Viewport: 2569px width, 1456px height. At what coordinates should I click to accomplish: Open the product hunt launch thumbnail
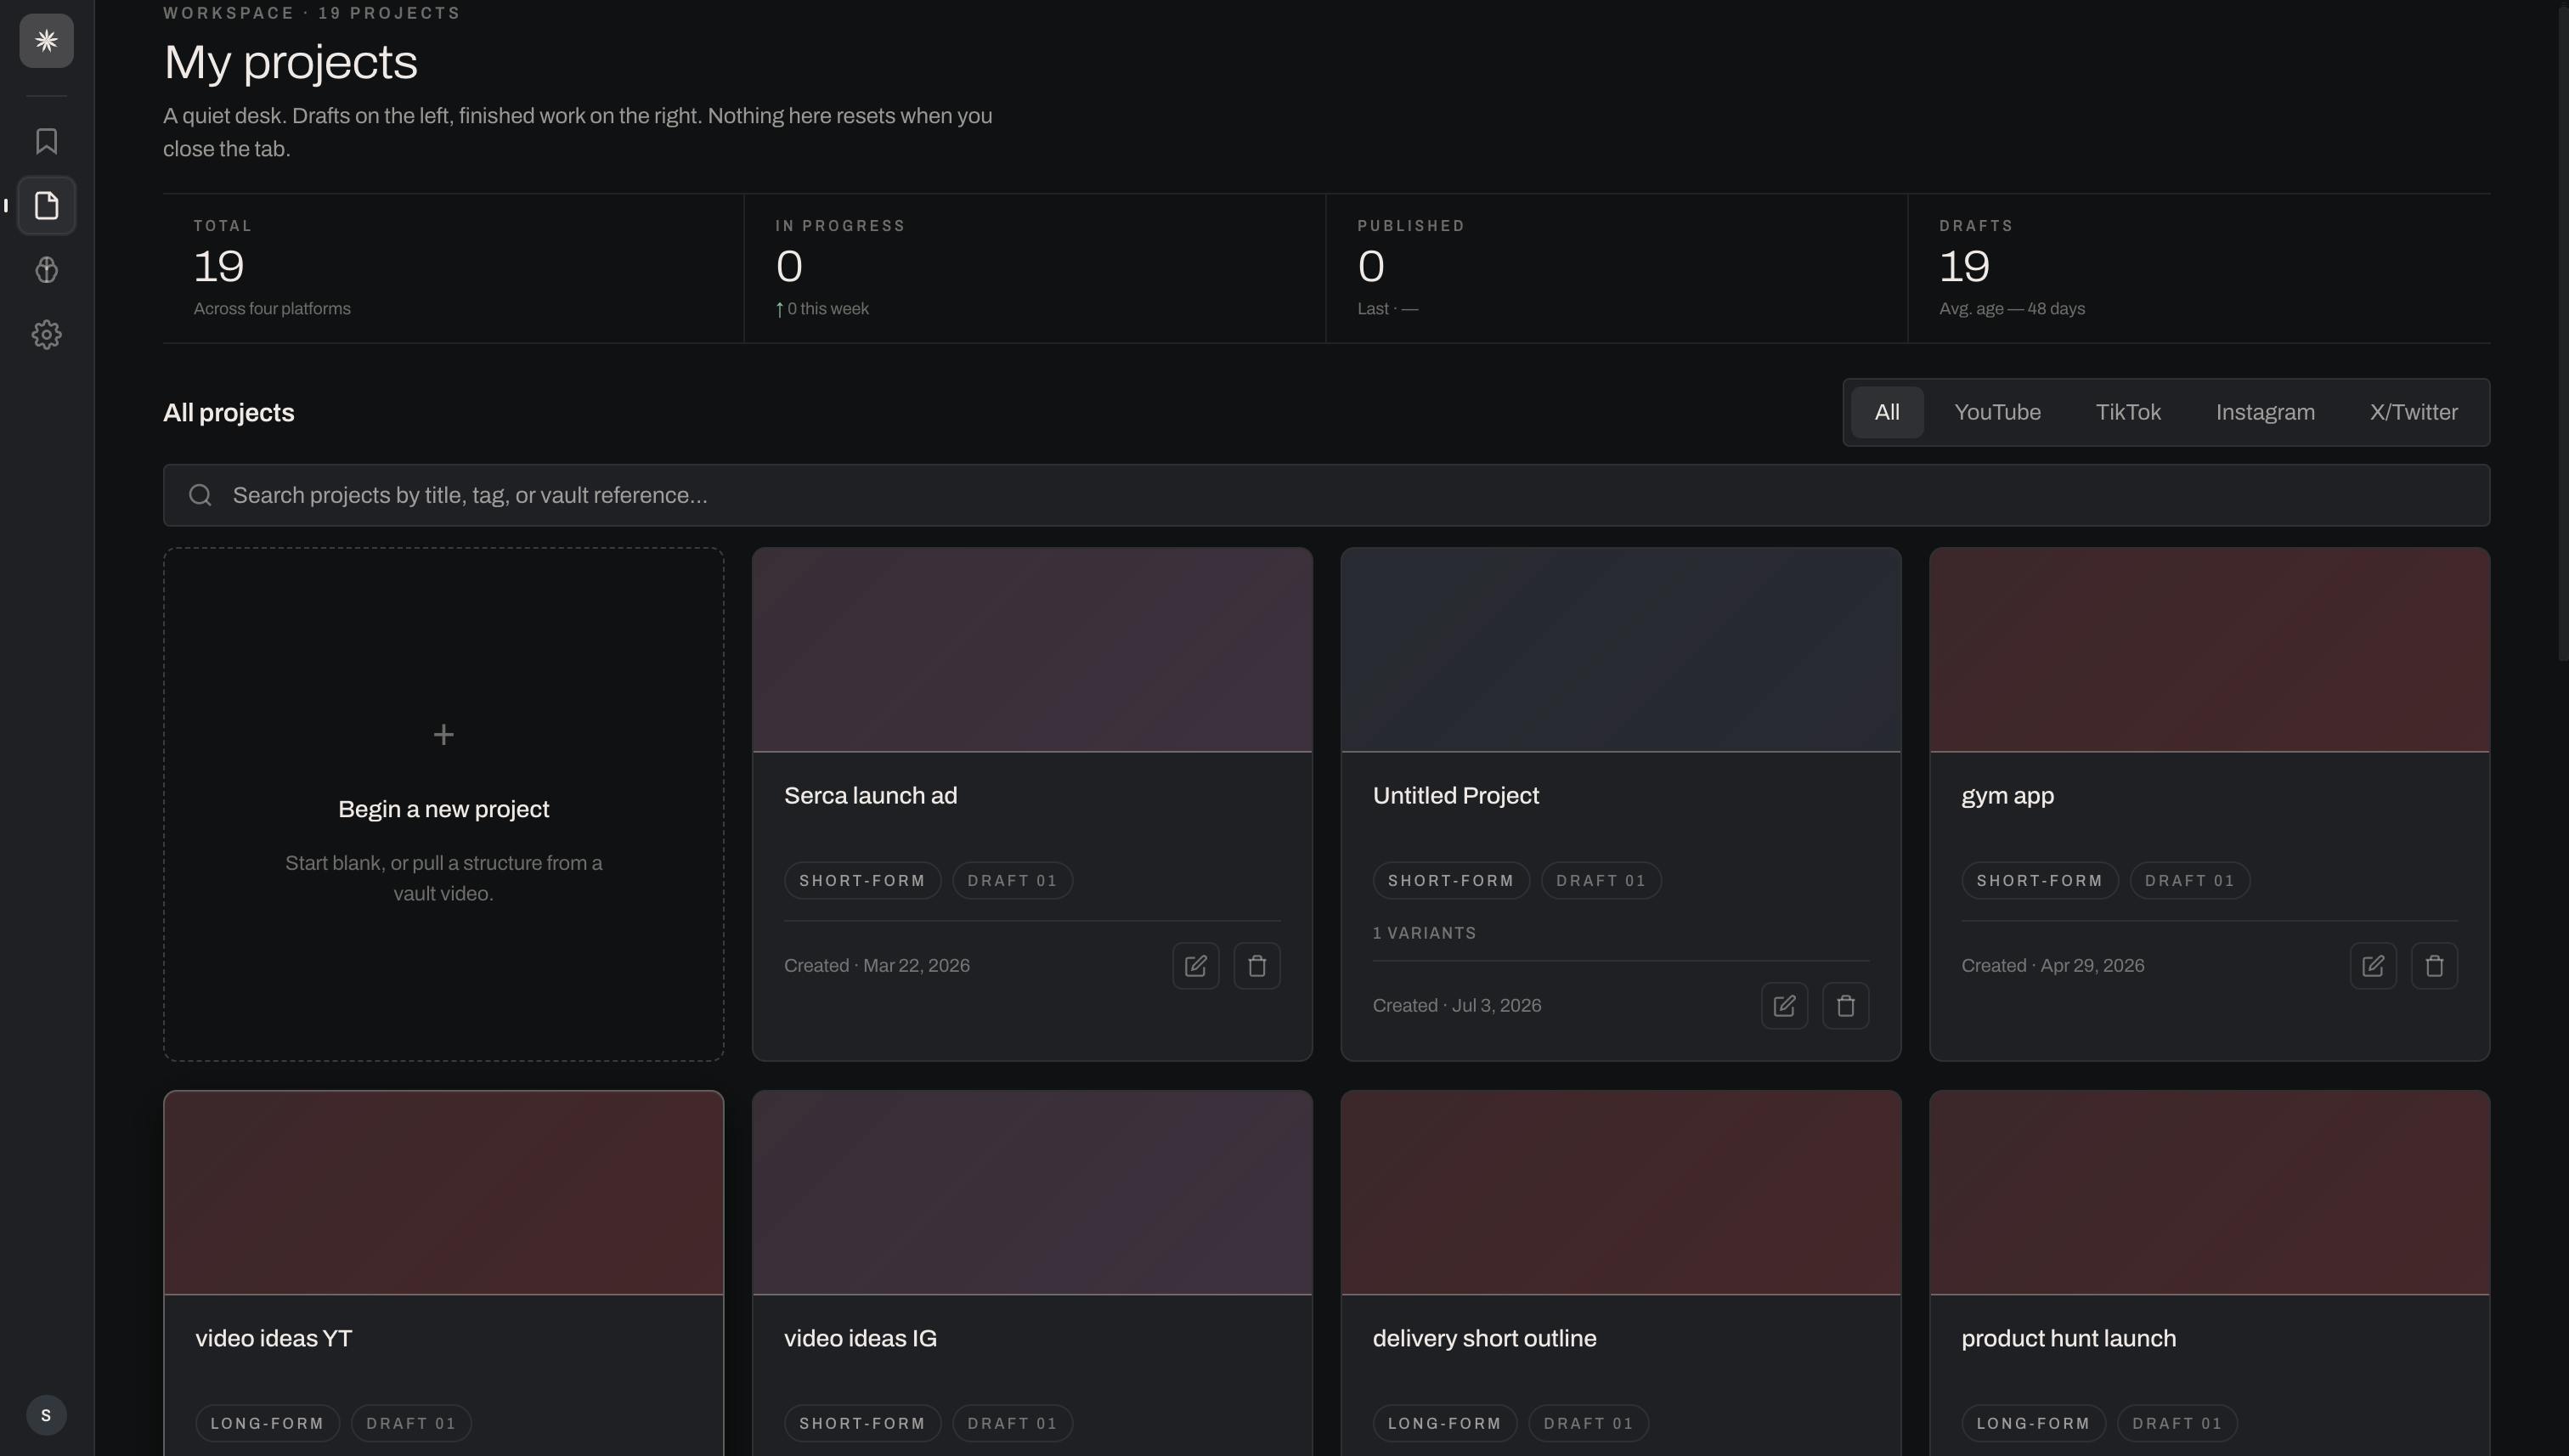(2209, 1192)
